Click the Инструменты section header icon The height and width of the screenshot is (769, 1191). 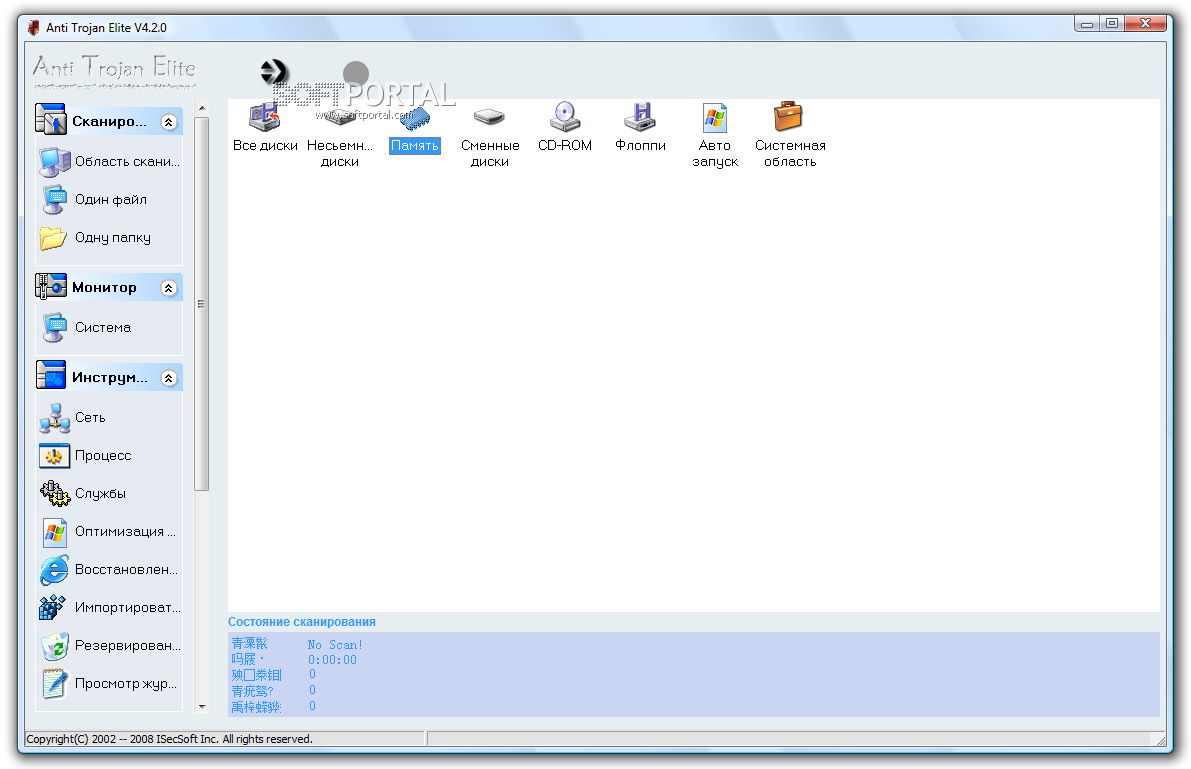pos(51,375)
